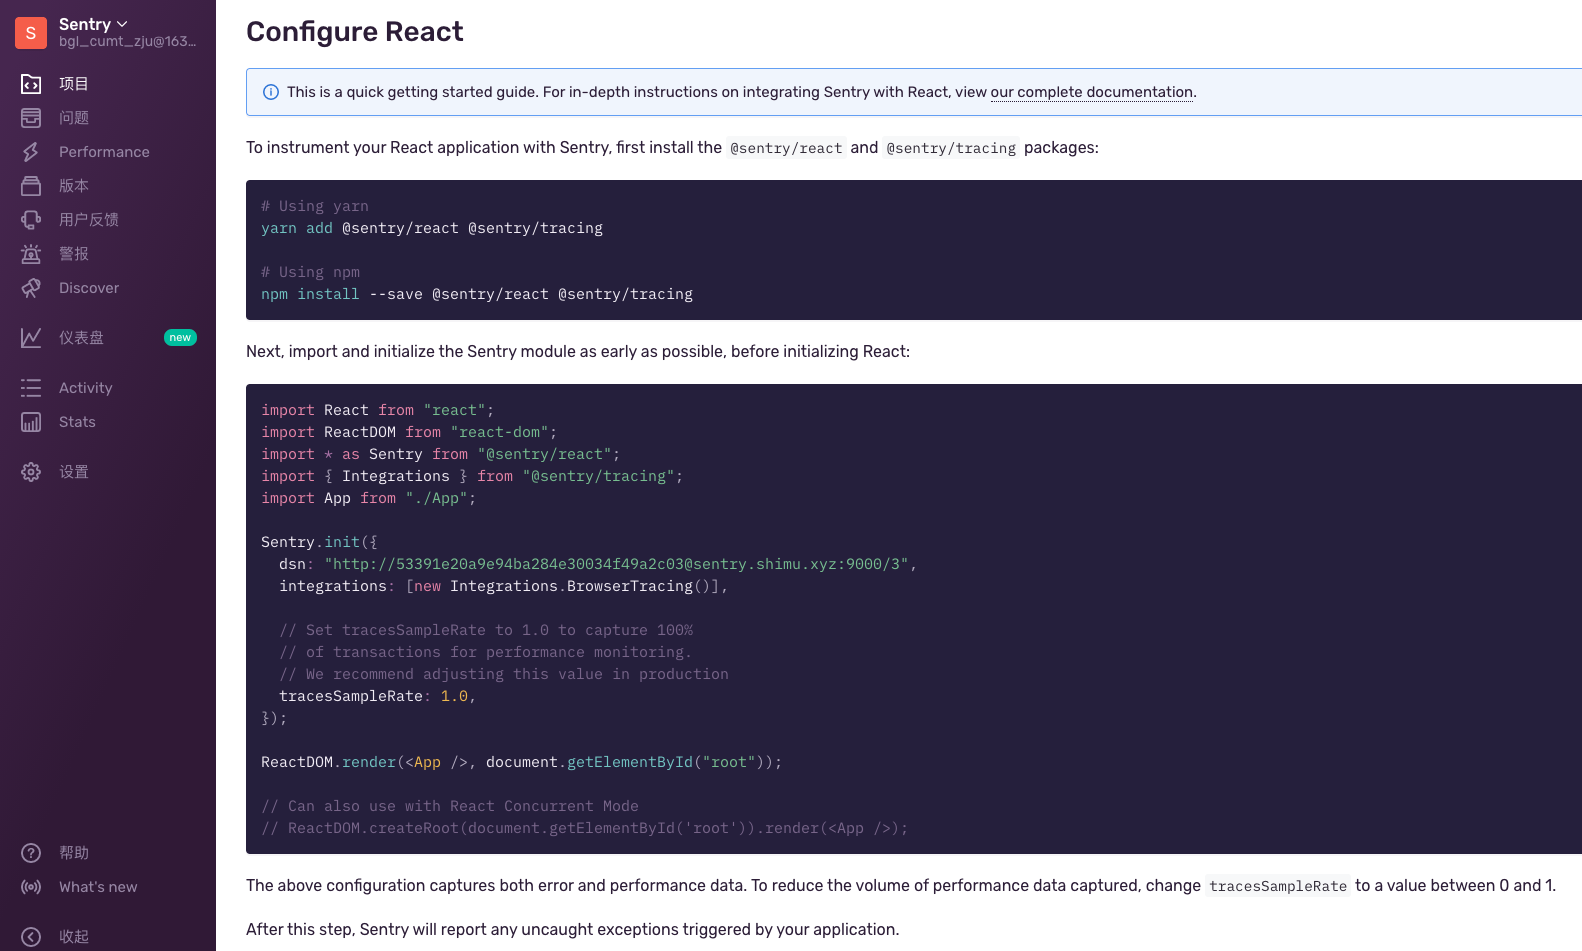This screenshot has height=951, width=1582.
Task: Click the 收起 collapse sidebar arrow icon
Action: [x=31, y=937]
